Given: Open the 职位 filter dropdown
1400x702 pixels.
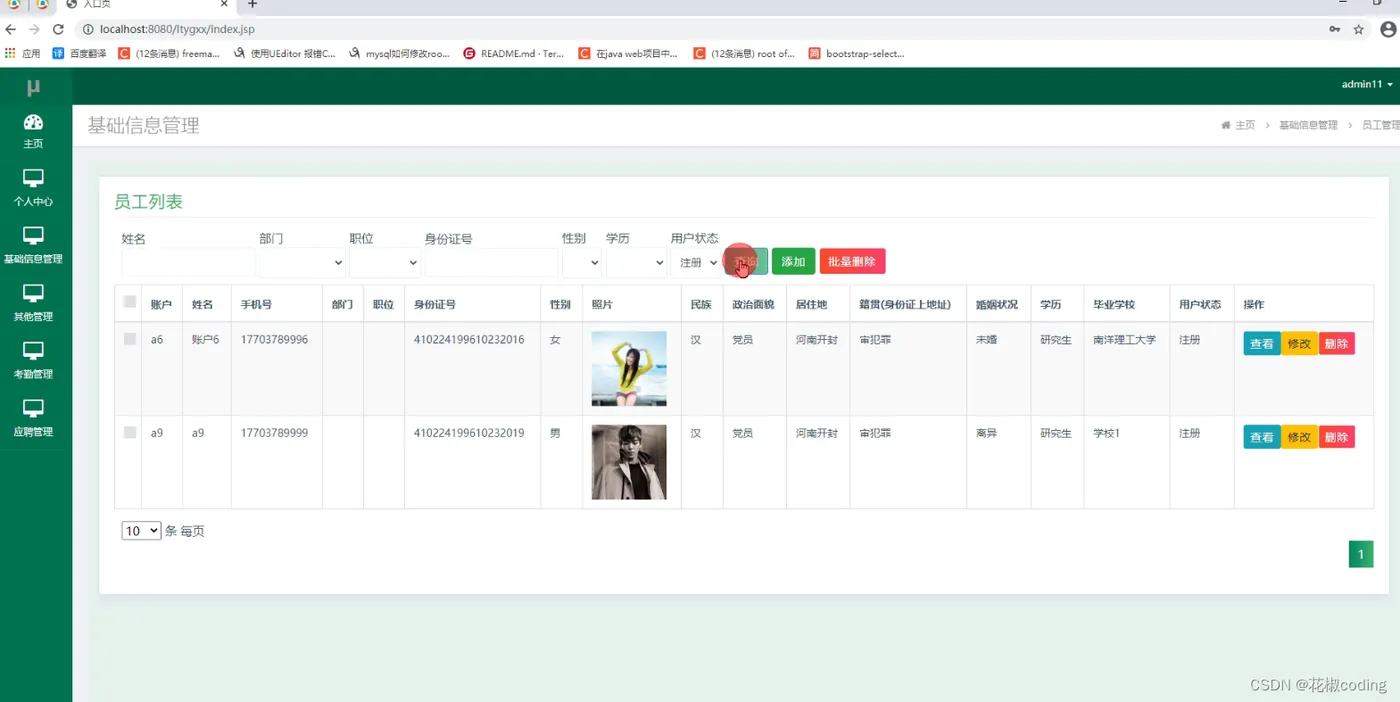Looking at the screenshot, I should pos(384,263).
